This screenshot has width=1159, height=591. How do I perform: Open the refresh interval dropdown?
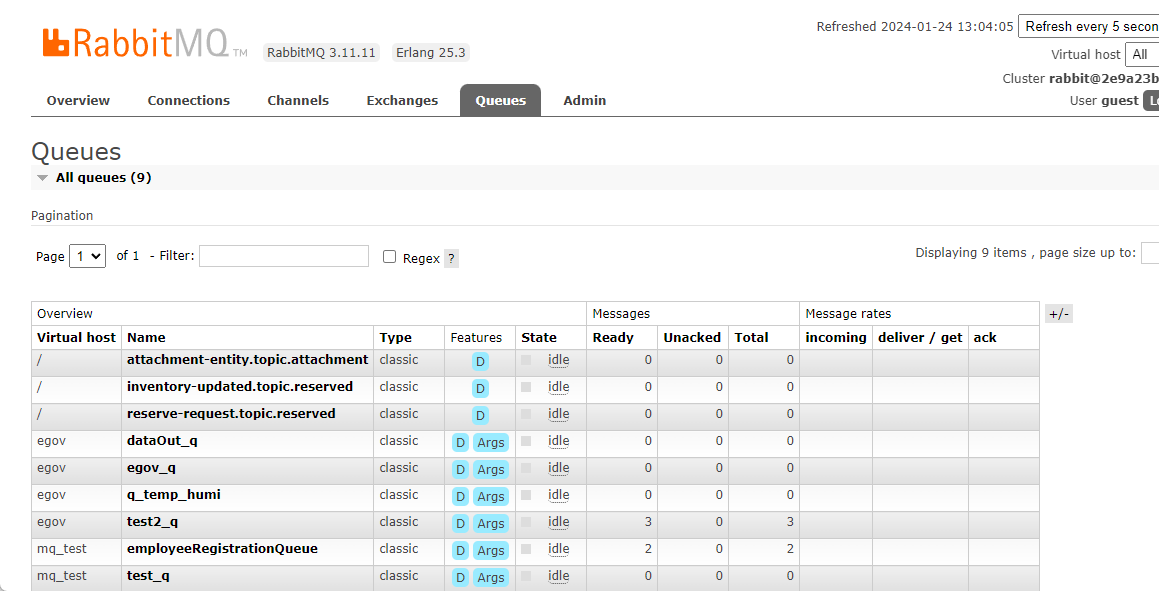coord(1088,27)
